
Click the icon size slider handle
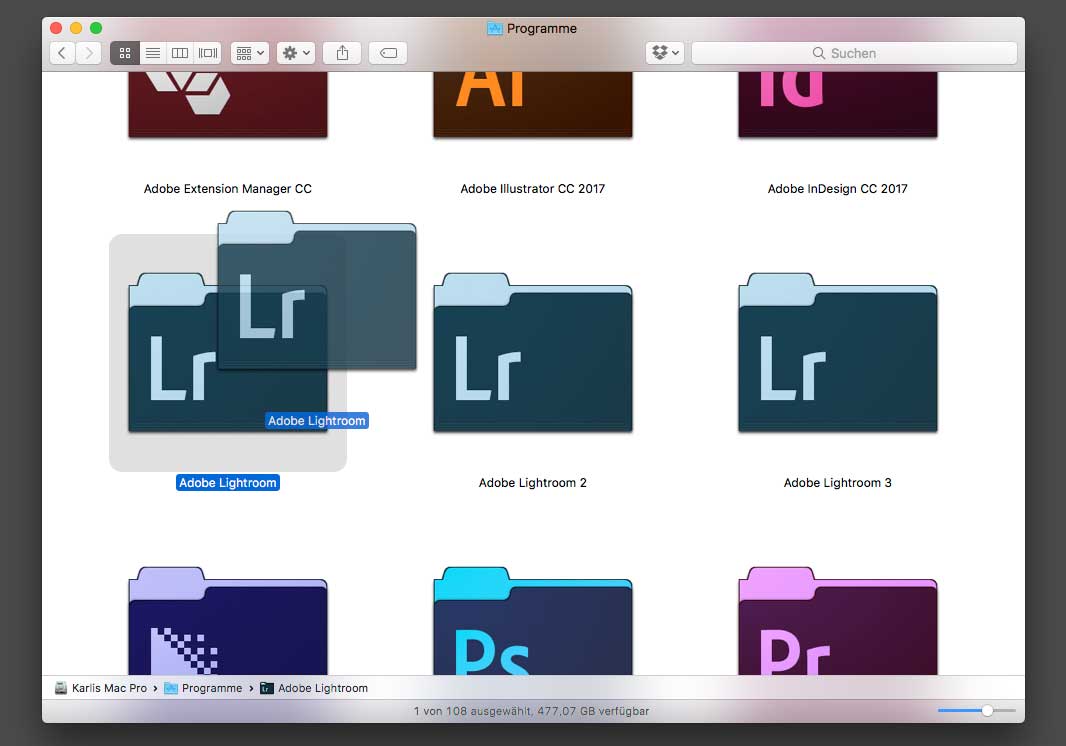pos(987,711)
